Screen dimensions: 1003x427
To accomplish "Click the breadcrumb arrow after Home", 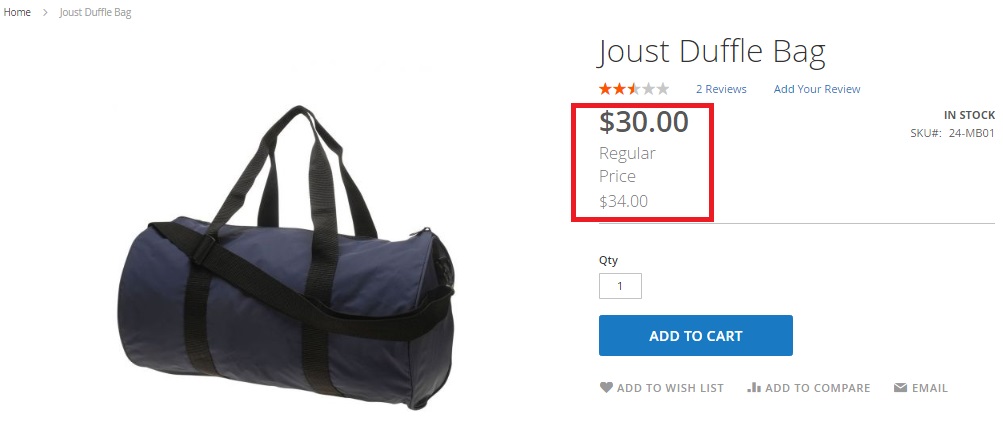I will pyautogui.click(x=45, y=12).
